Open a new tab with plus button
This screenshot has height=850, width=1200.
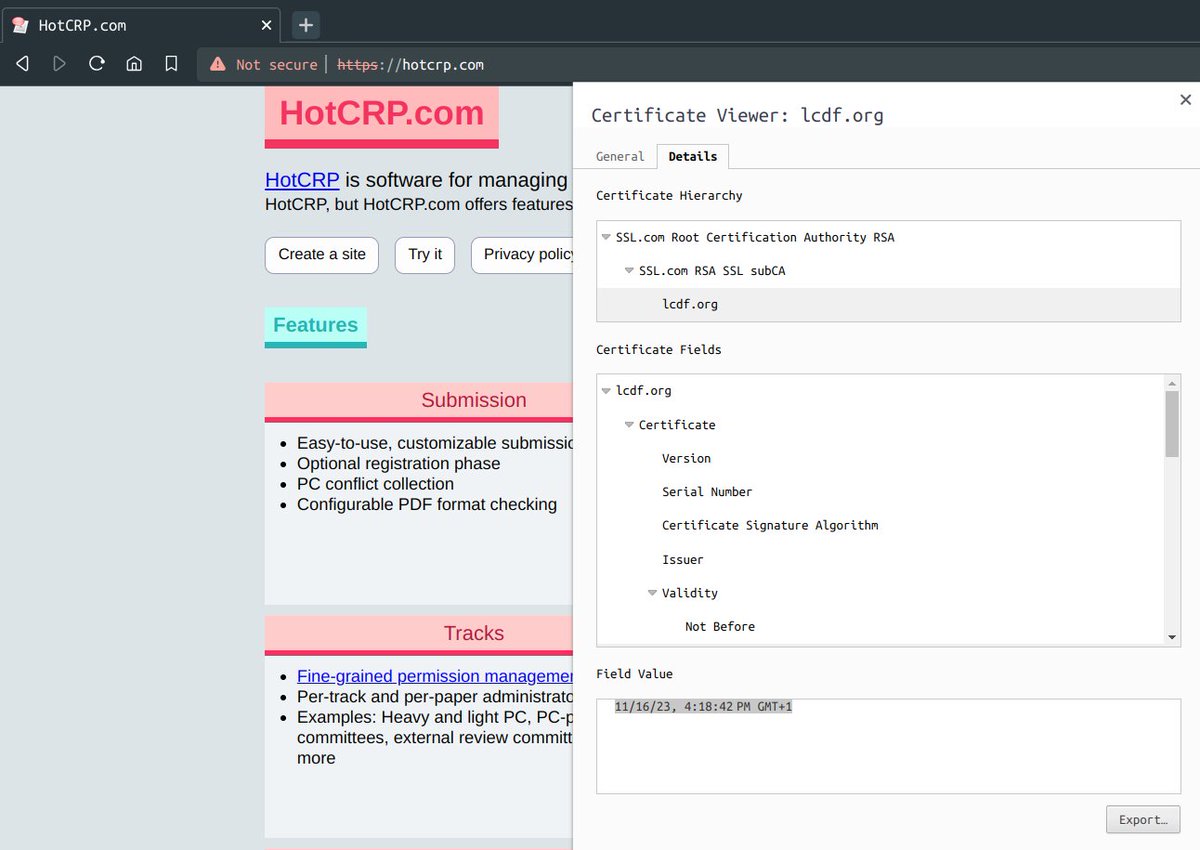[x=306, y=25]
